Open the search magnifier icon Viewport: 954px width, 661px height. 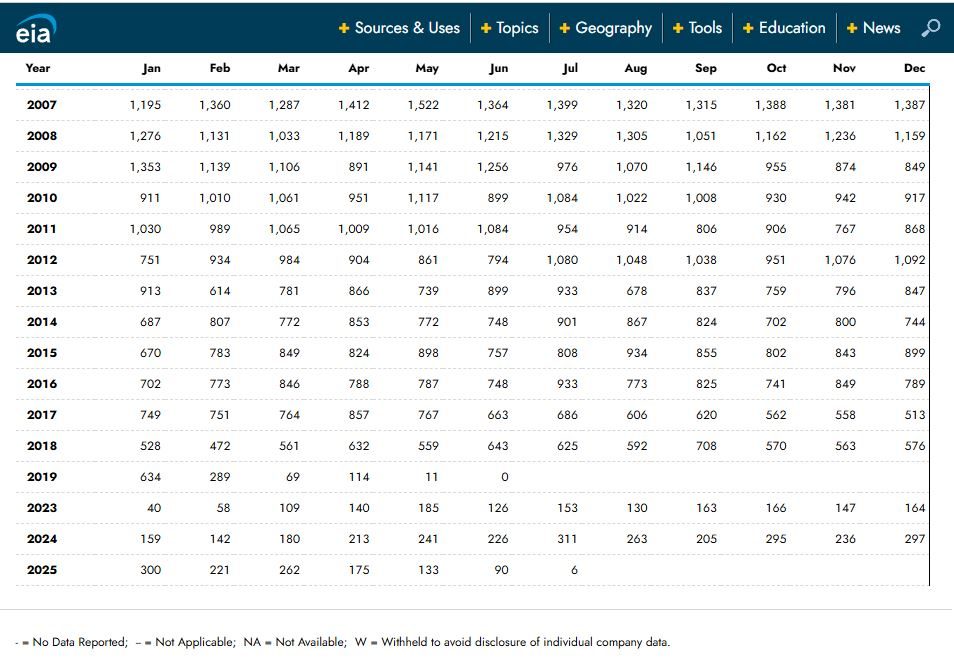coord(930,28)
